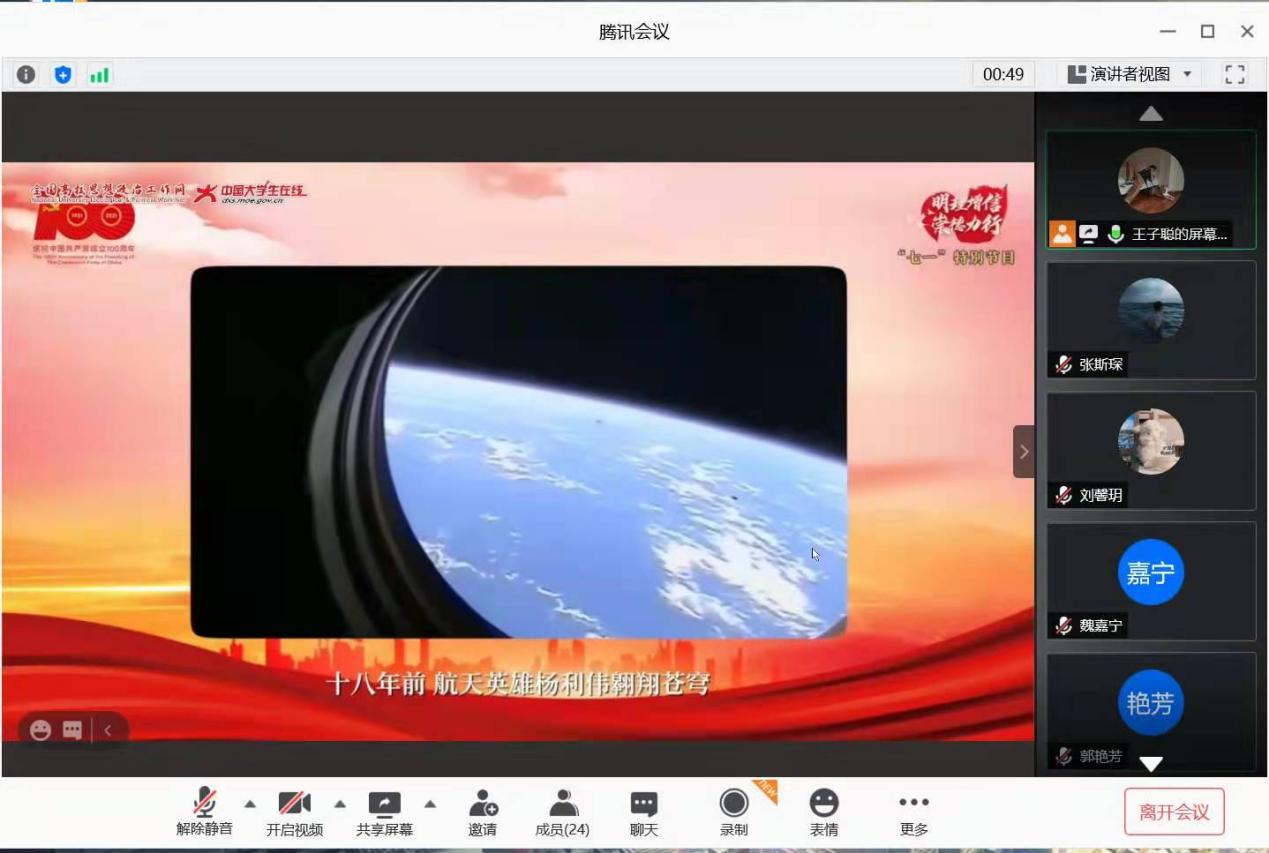Click the blue security shield icon
This screenshot has height=853, width=1269.
(63, 74)
